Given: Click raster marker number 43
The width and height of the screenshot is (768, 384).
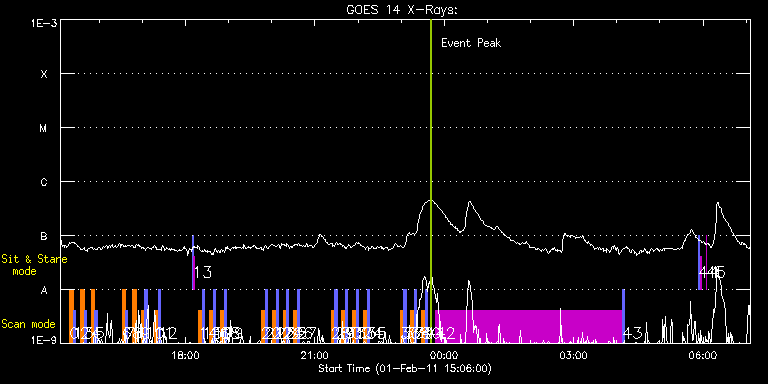Looking at the screenshot, I should point(632,334).
